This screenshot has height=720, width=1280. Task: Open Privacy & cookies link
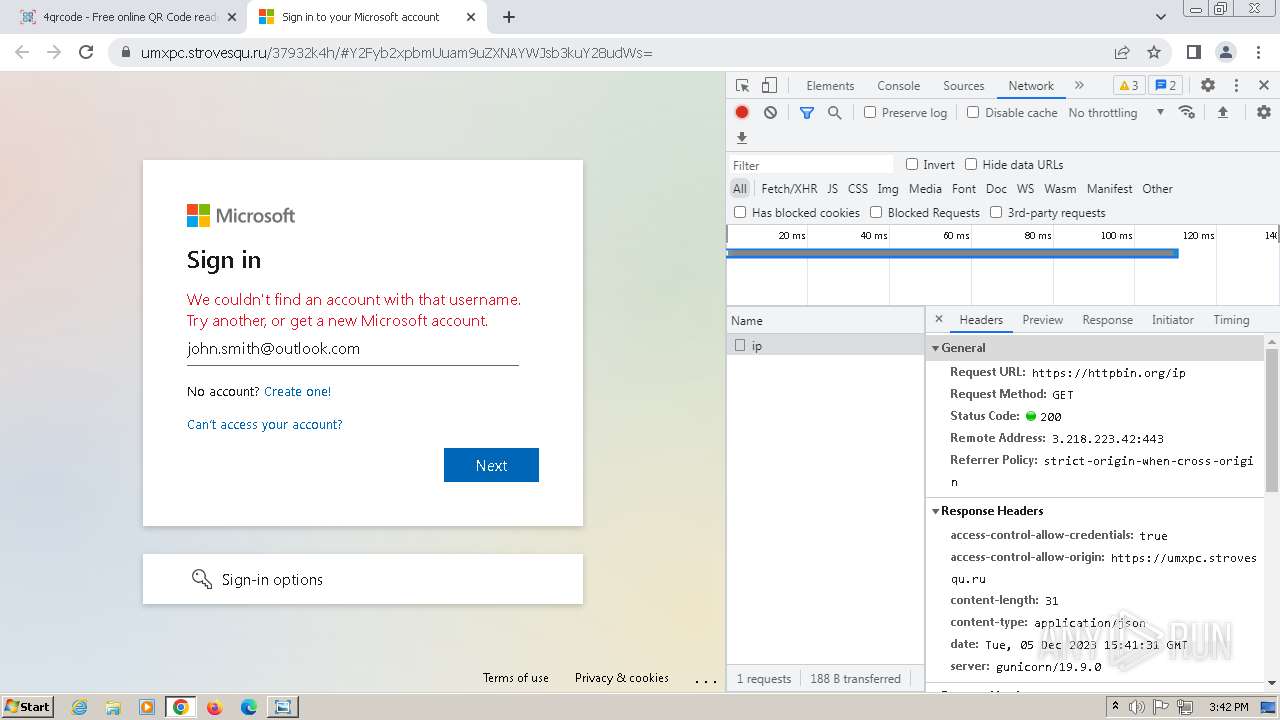[x=622, y=678]
